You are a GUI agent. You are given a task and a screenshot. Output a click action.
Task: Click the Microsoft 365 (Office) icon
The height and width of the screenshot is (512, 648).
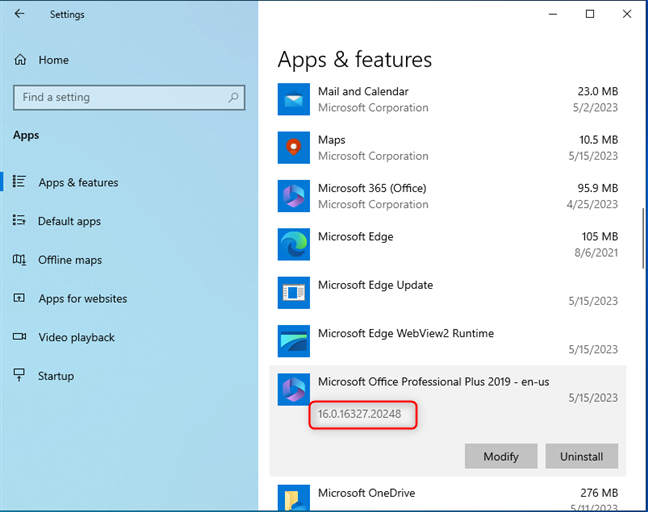[x=293, y=196]
